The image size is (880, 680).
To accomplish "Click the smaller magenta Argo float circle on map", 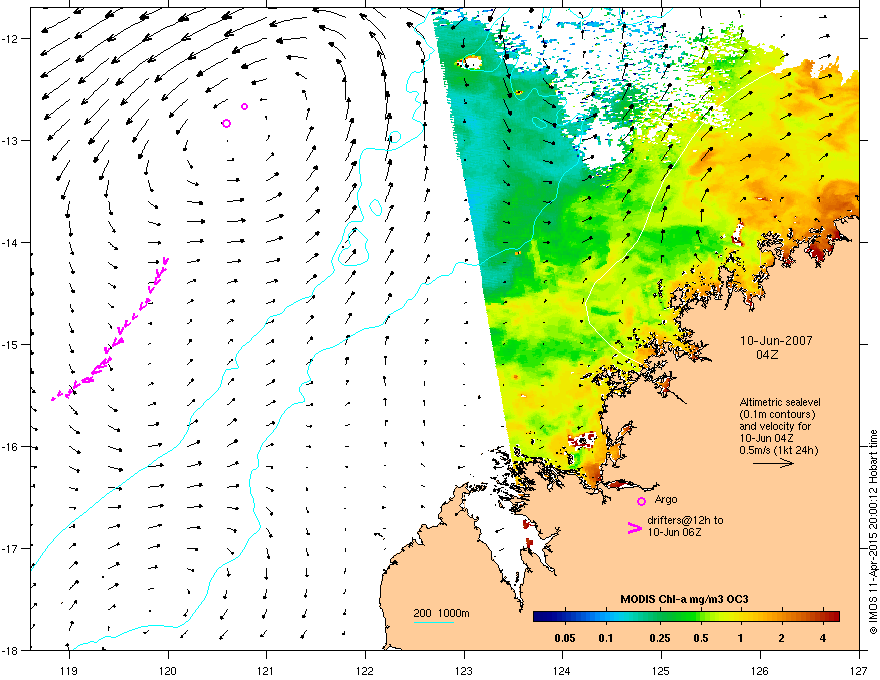I will (x=244, y=107).
